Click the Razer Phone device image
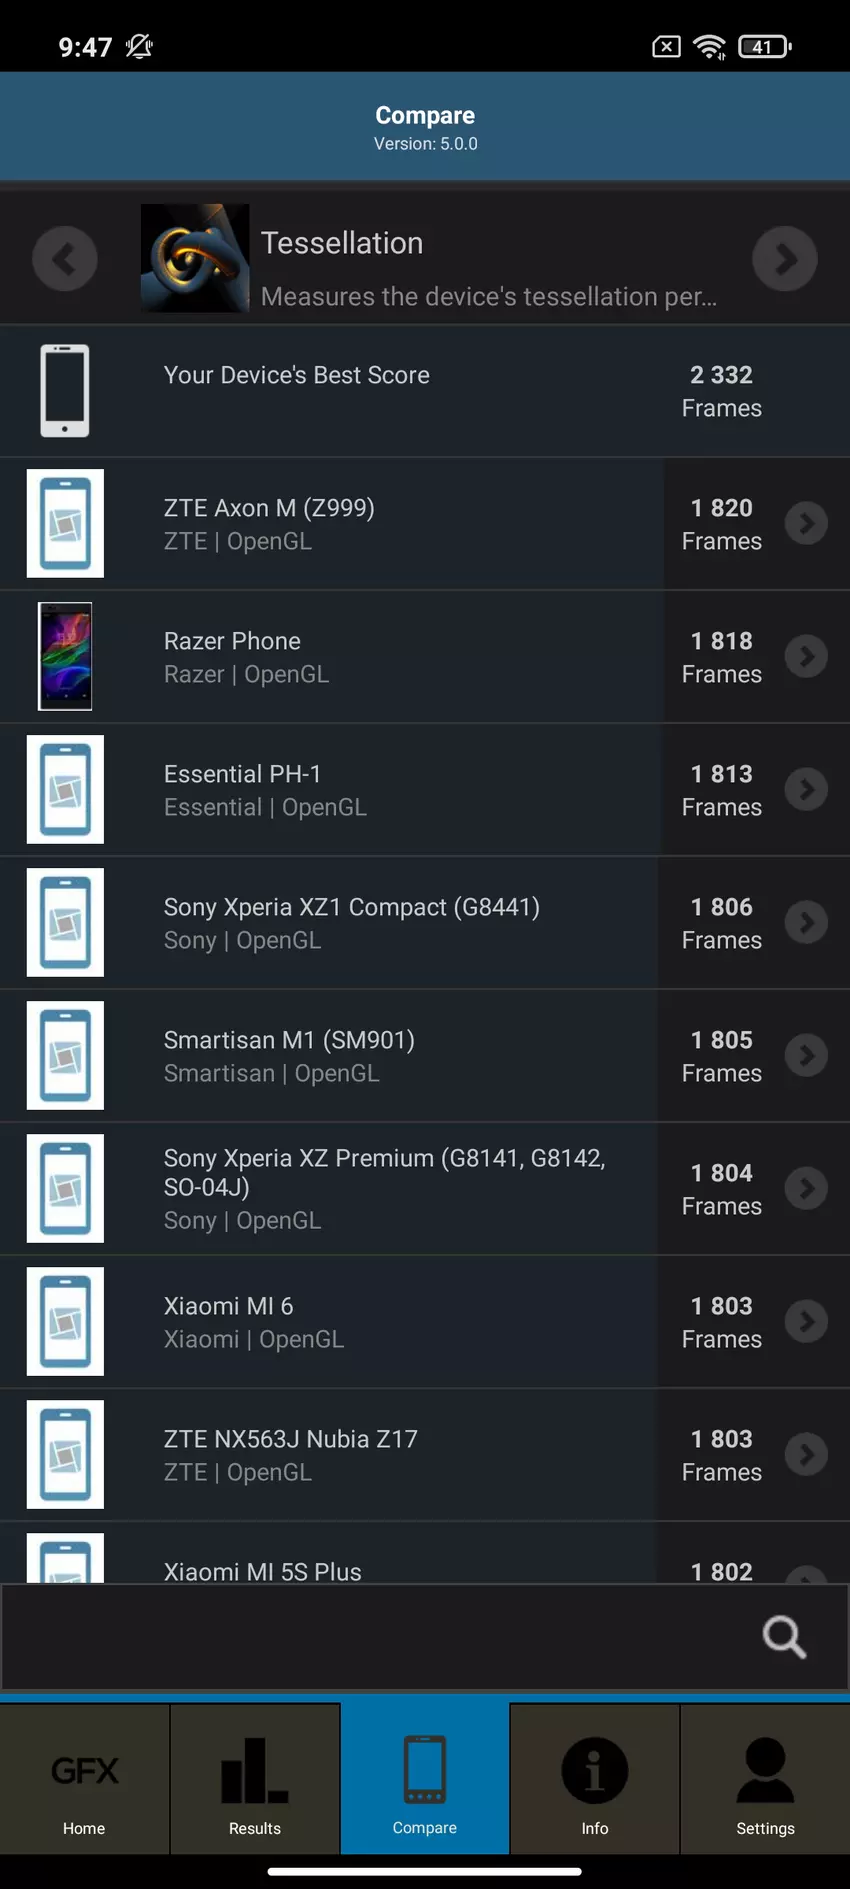Viewport: 850px width, 1889px height. (65, 656)
